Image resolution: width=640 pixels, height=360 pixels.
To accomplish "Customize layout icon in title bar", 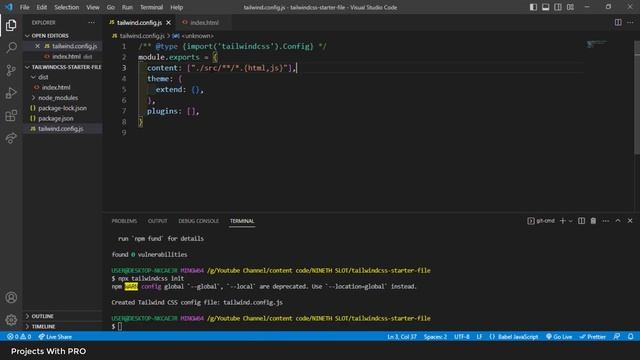I will click(x=570, y=7).
